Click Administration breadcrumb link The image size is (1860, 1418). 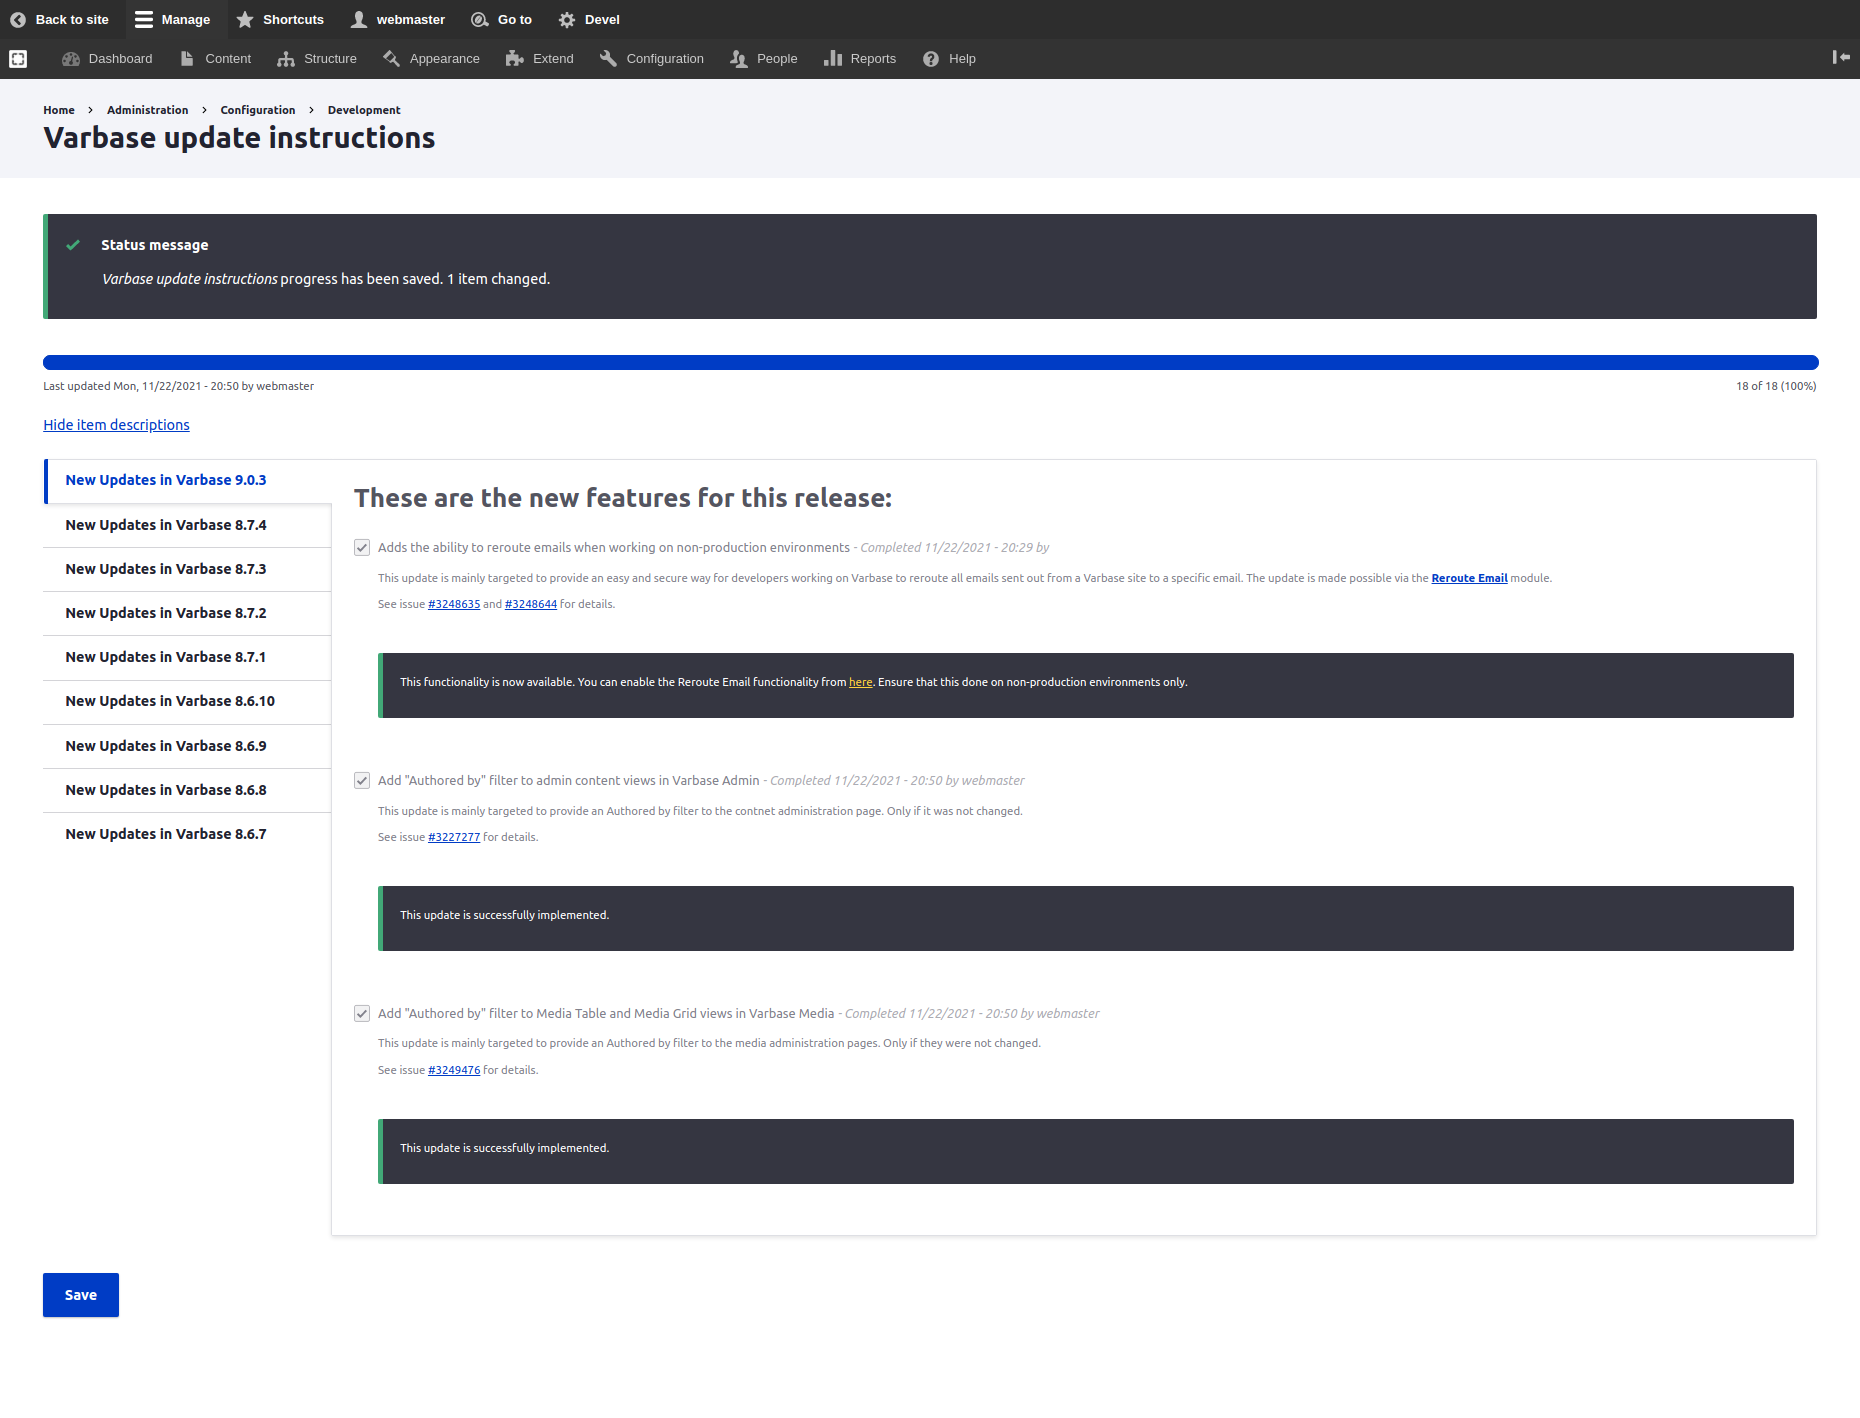(x=147, y=110)
